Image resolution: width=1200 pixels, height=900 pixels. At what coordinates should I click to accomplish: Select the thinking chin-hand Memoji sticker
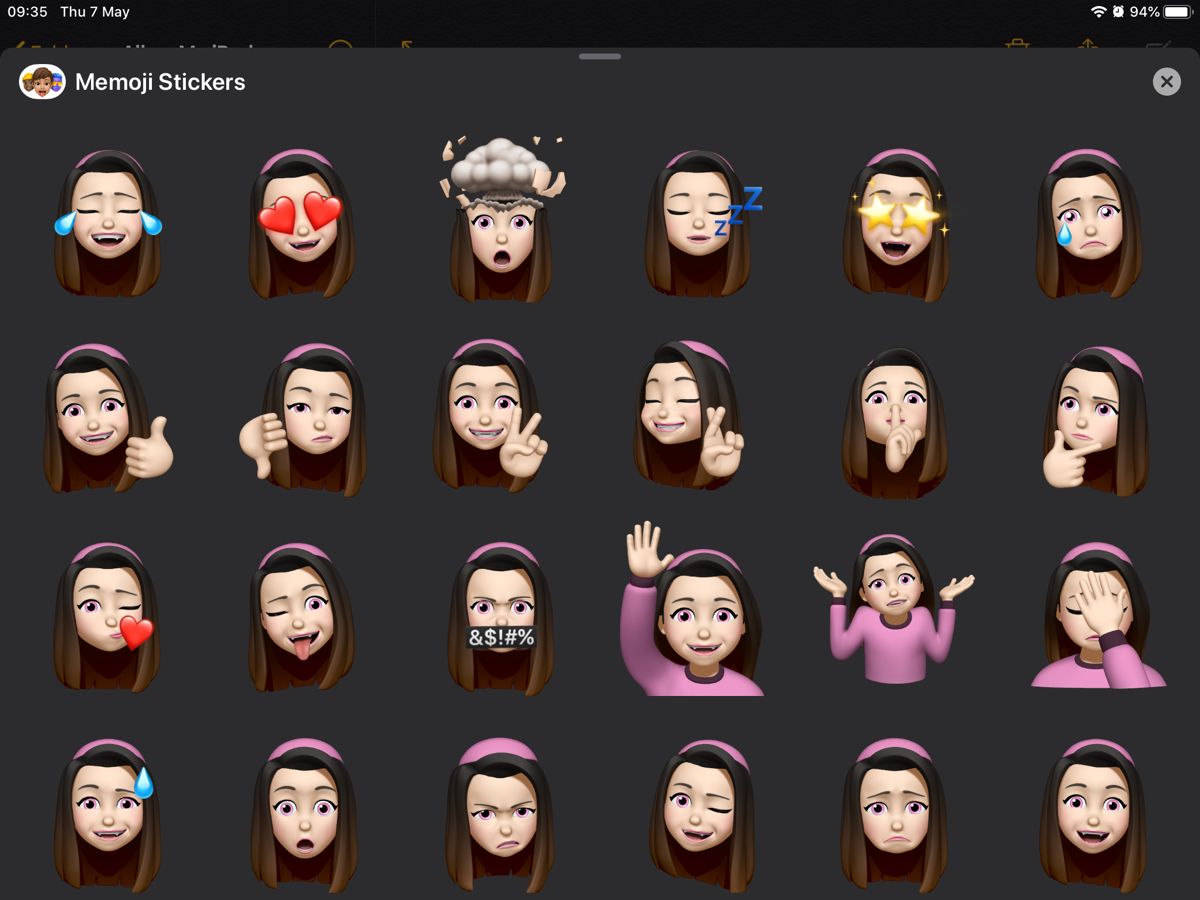[x=1094, y=420]
